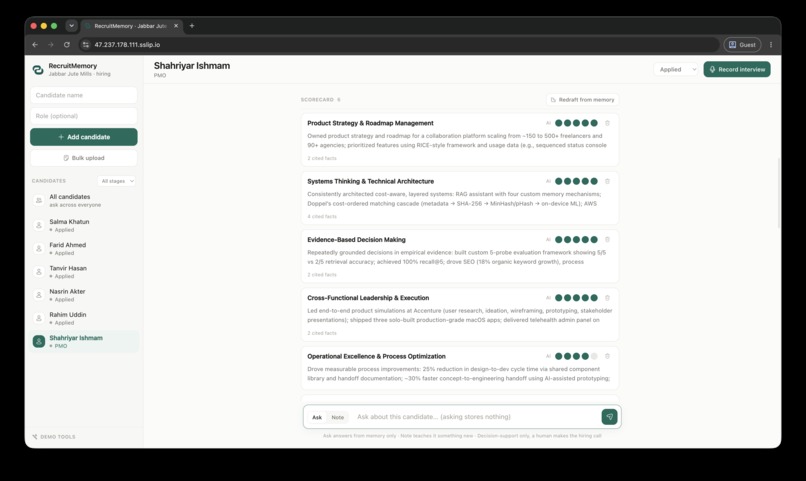Set Systems Thinking rating to second dot
The height and width of the screenshot is (481, 806).
pos(567,181)
